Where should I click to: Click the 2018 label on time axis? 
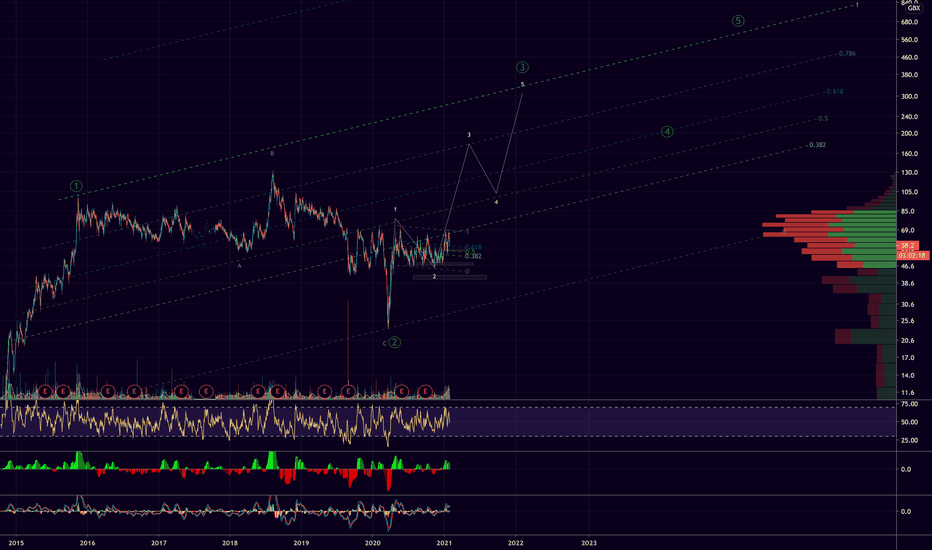click(230, 543)
